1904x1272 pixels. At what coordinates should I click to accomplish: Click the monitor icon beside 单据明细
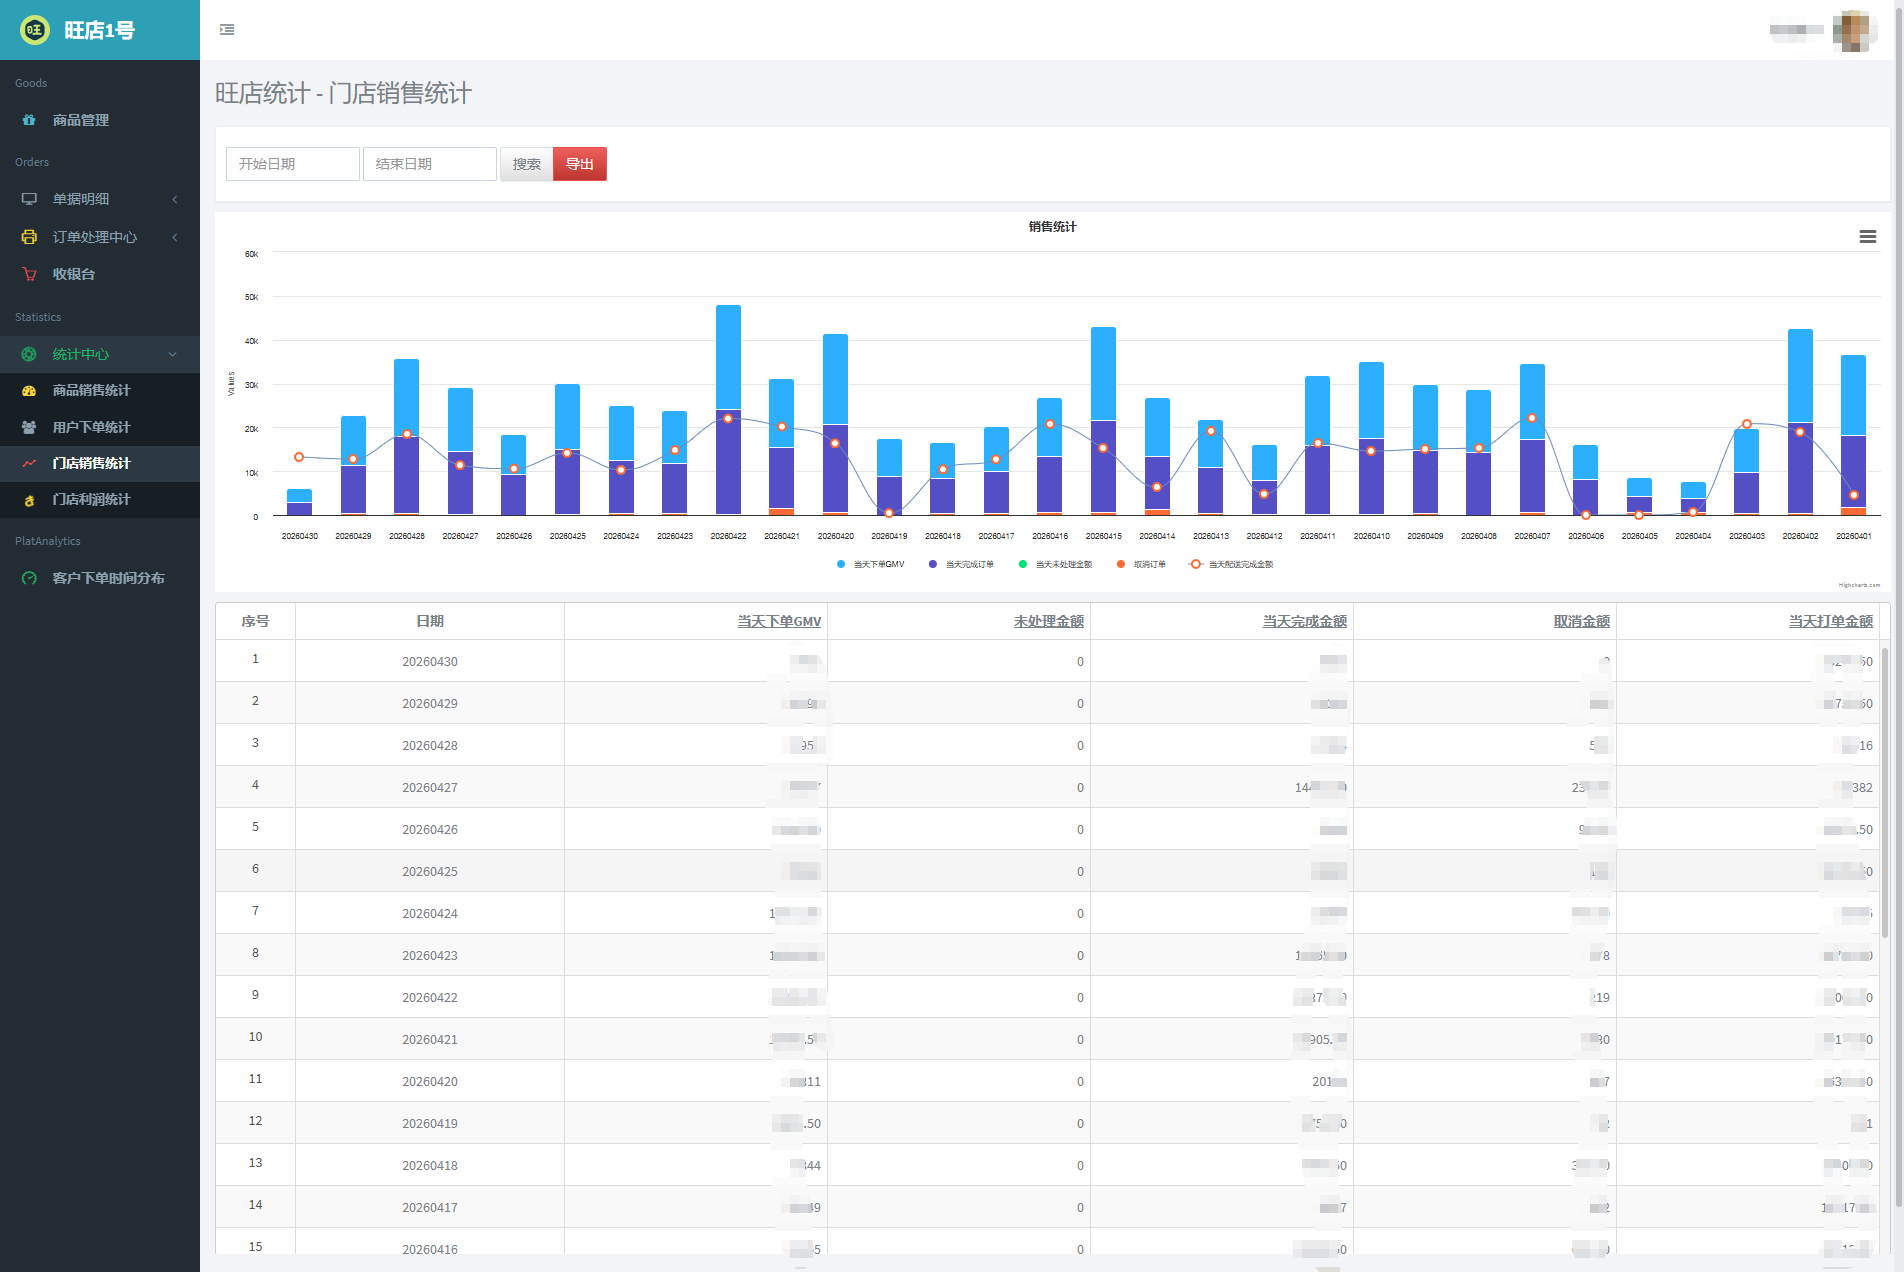coord(29,199)
